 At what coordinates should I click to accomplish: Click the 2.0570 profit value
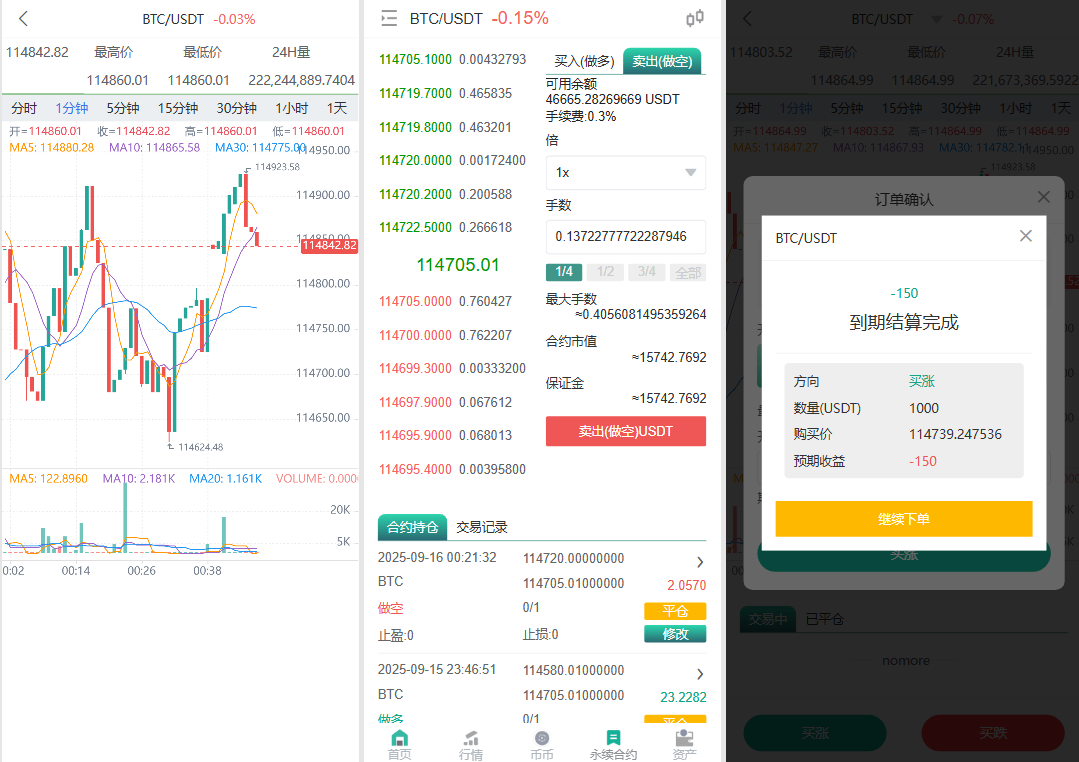tap(687, 585)
